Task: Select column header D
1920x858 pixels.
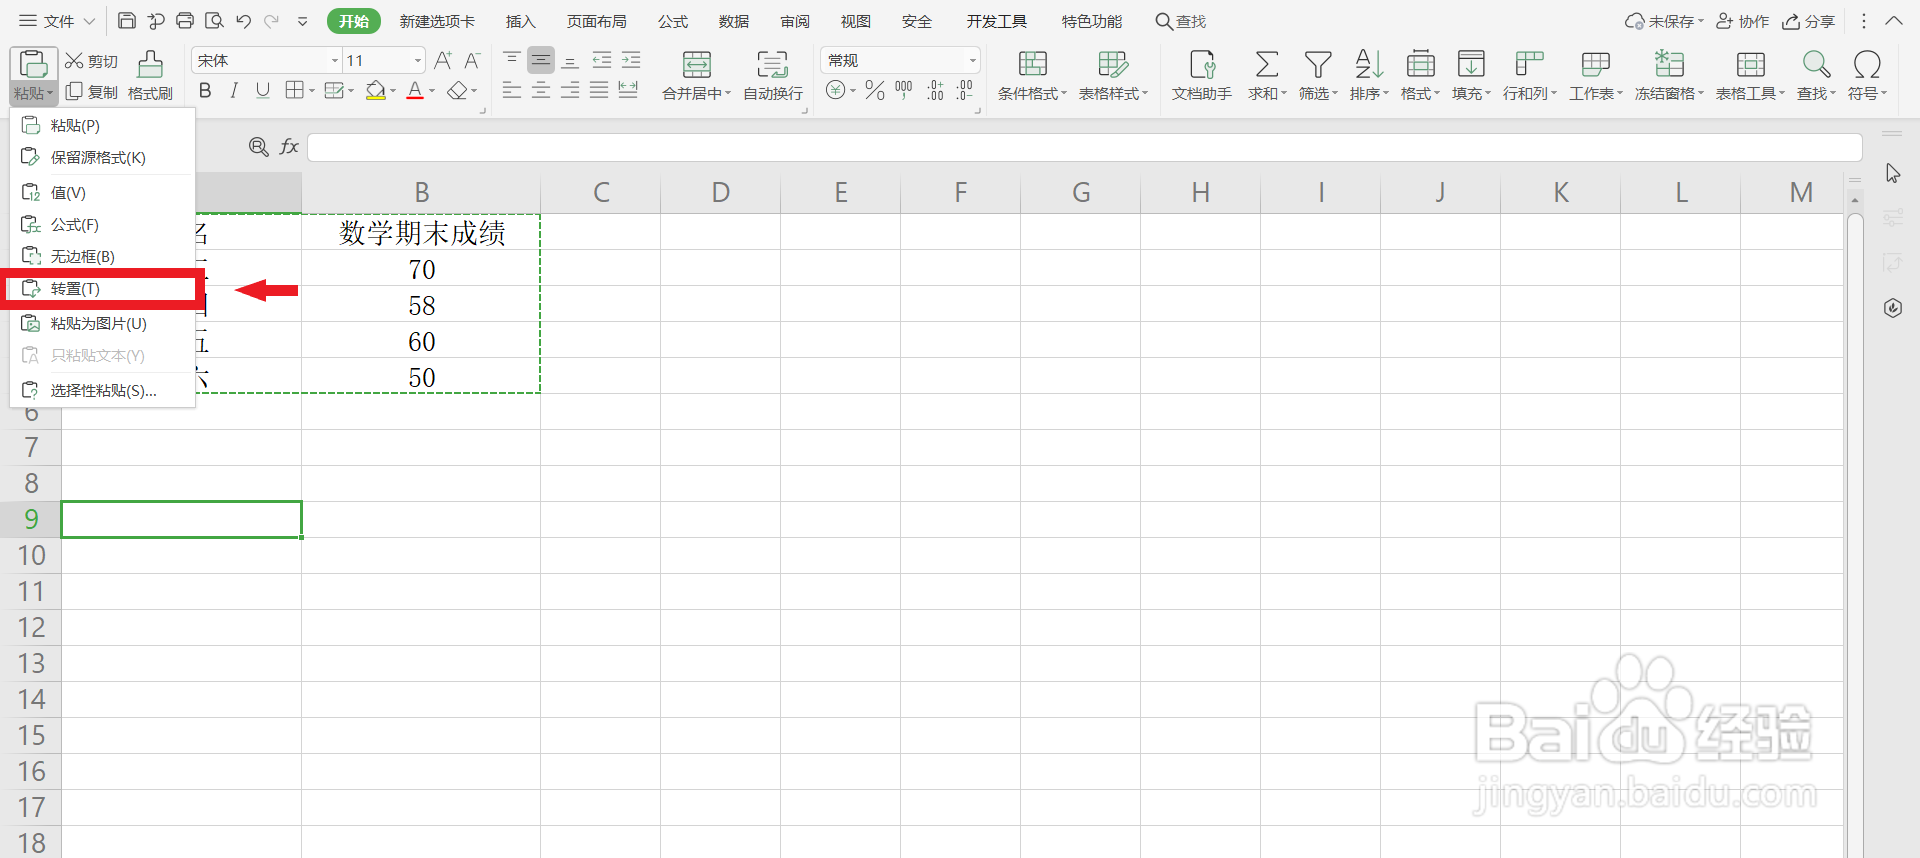Action: tap(721, 192)
